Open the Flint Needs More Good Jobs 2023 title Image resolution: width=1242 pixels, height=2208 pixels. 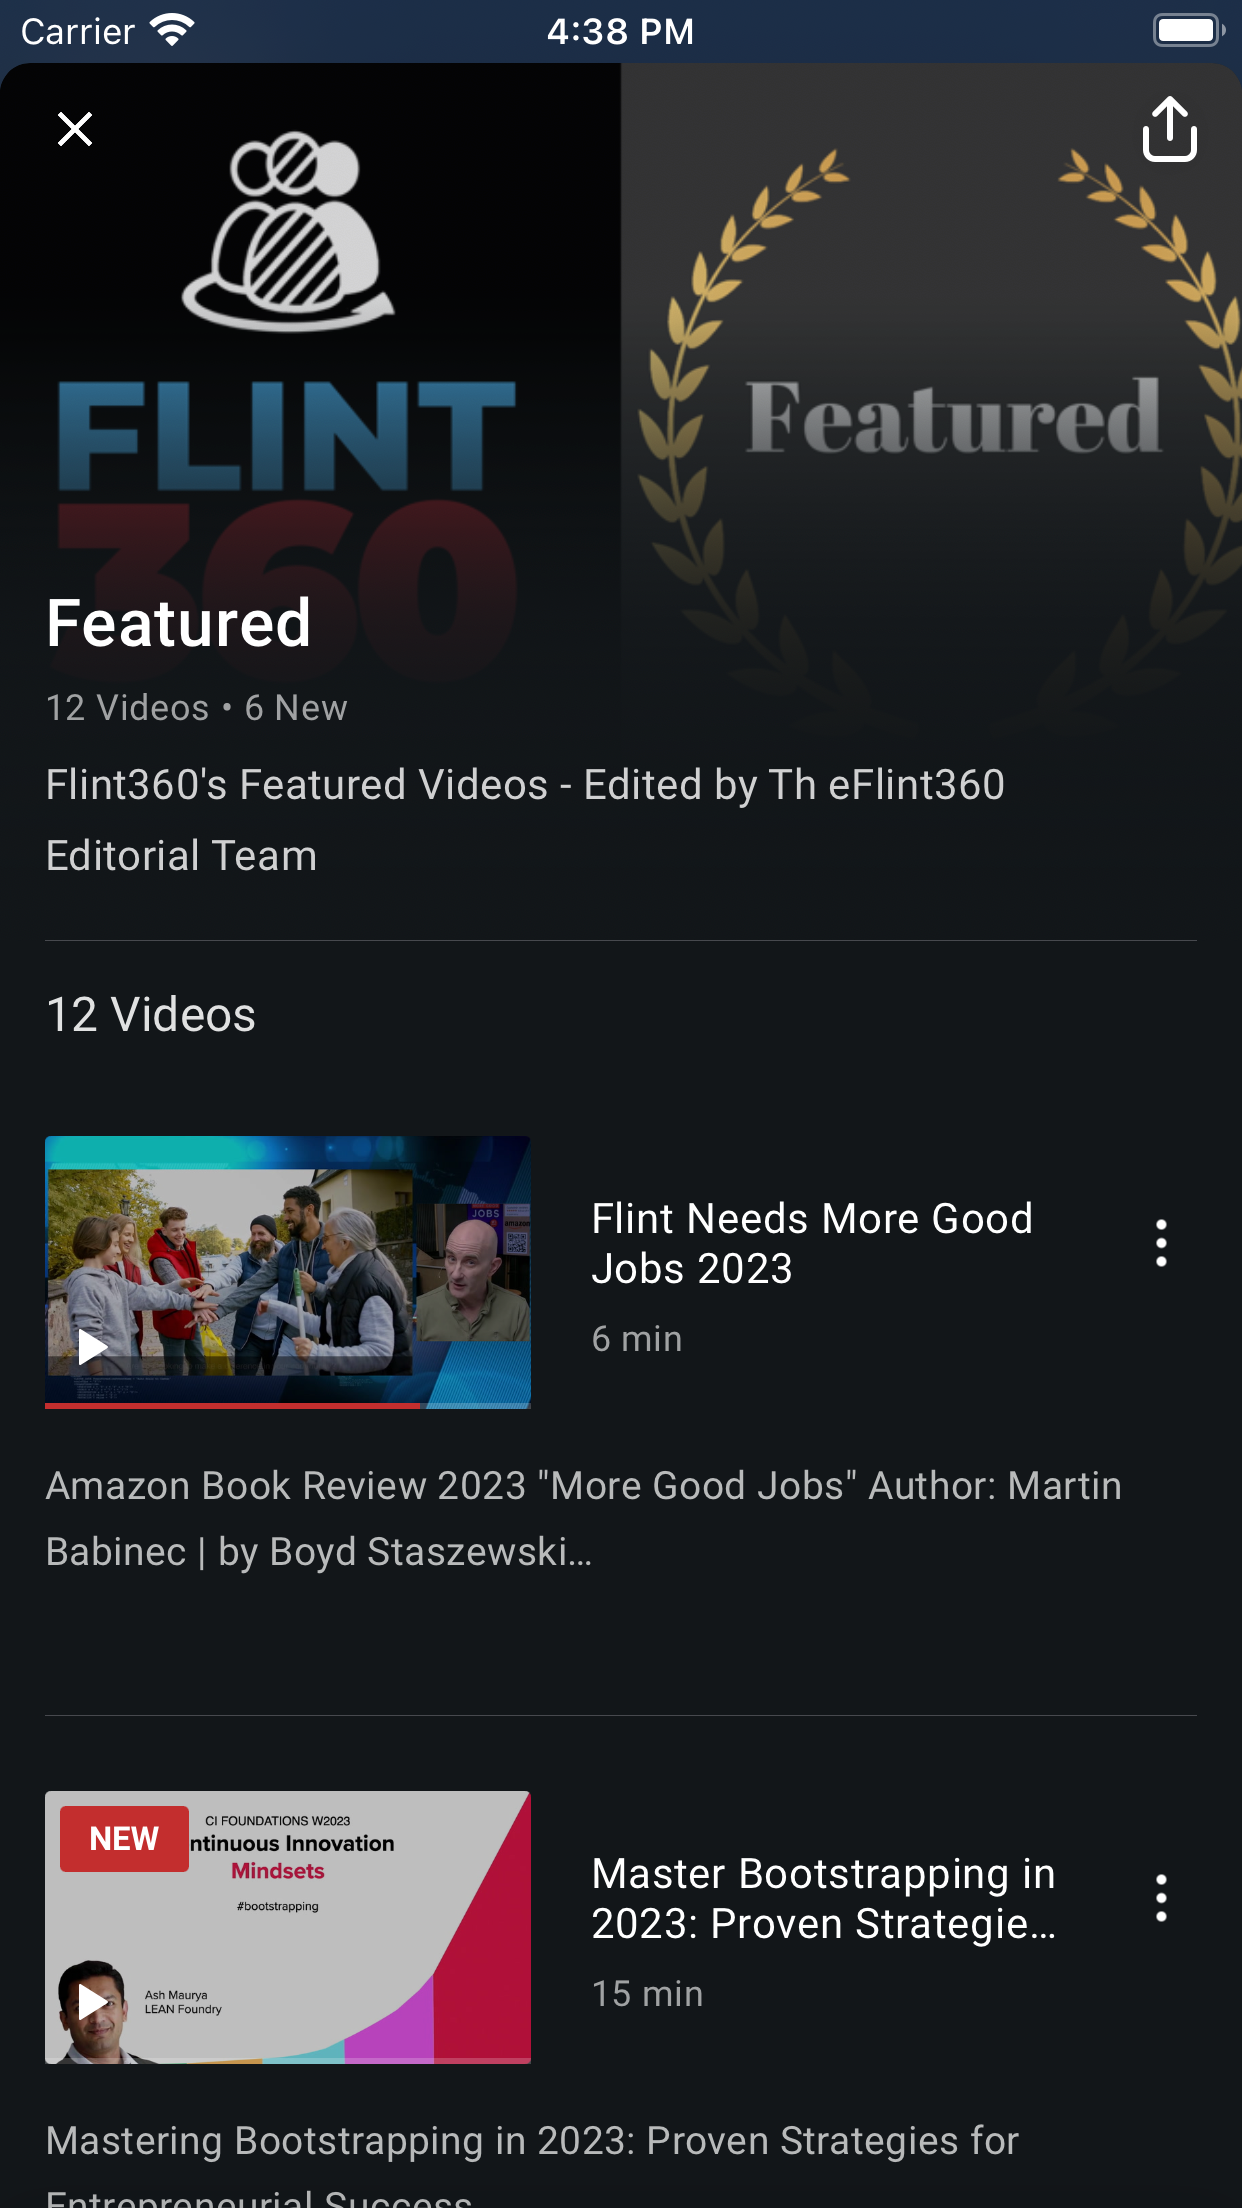point(812,1243)
